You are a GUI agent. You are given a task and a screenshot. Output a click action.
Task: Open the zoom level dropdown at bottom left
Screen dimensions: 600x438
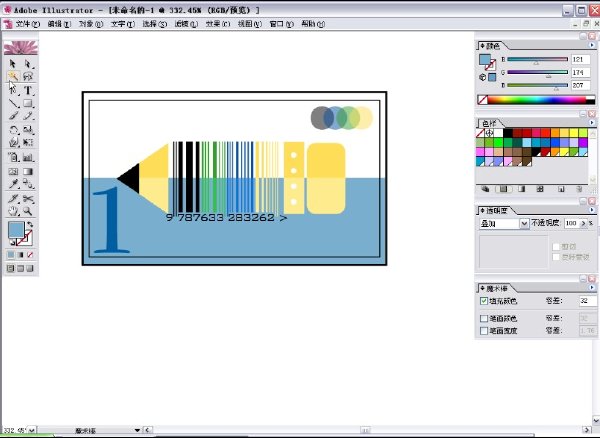[x=31, y=430]
